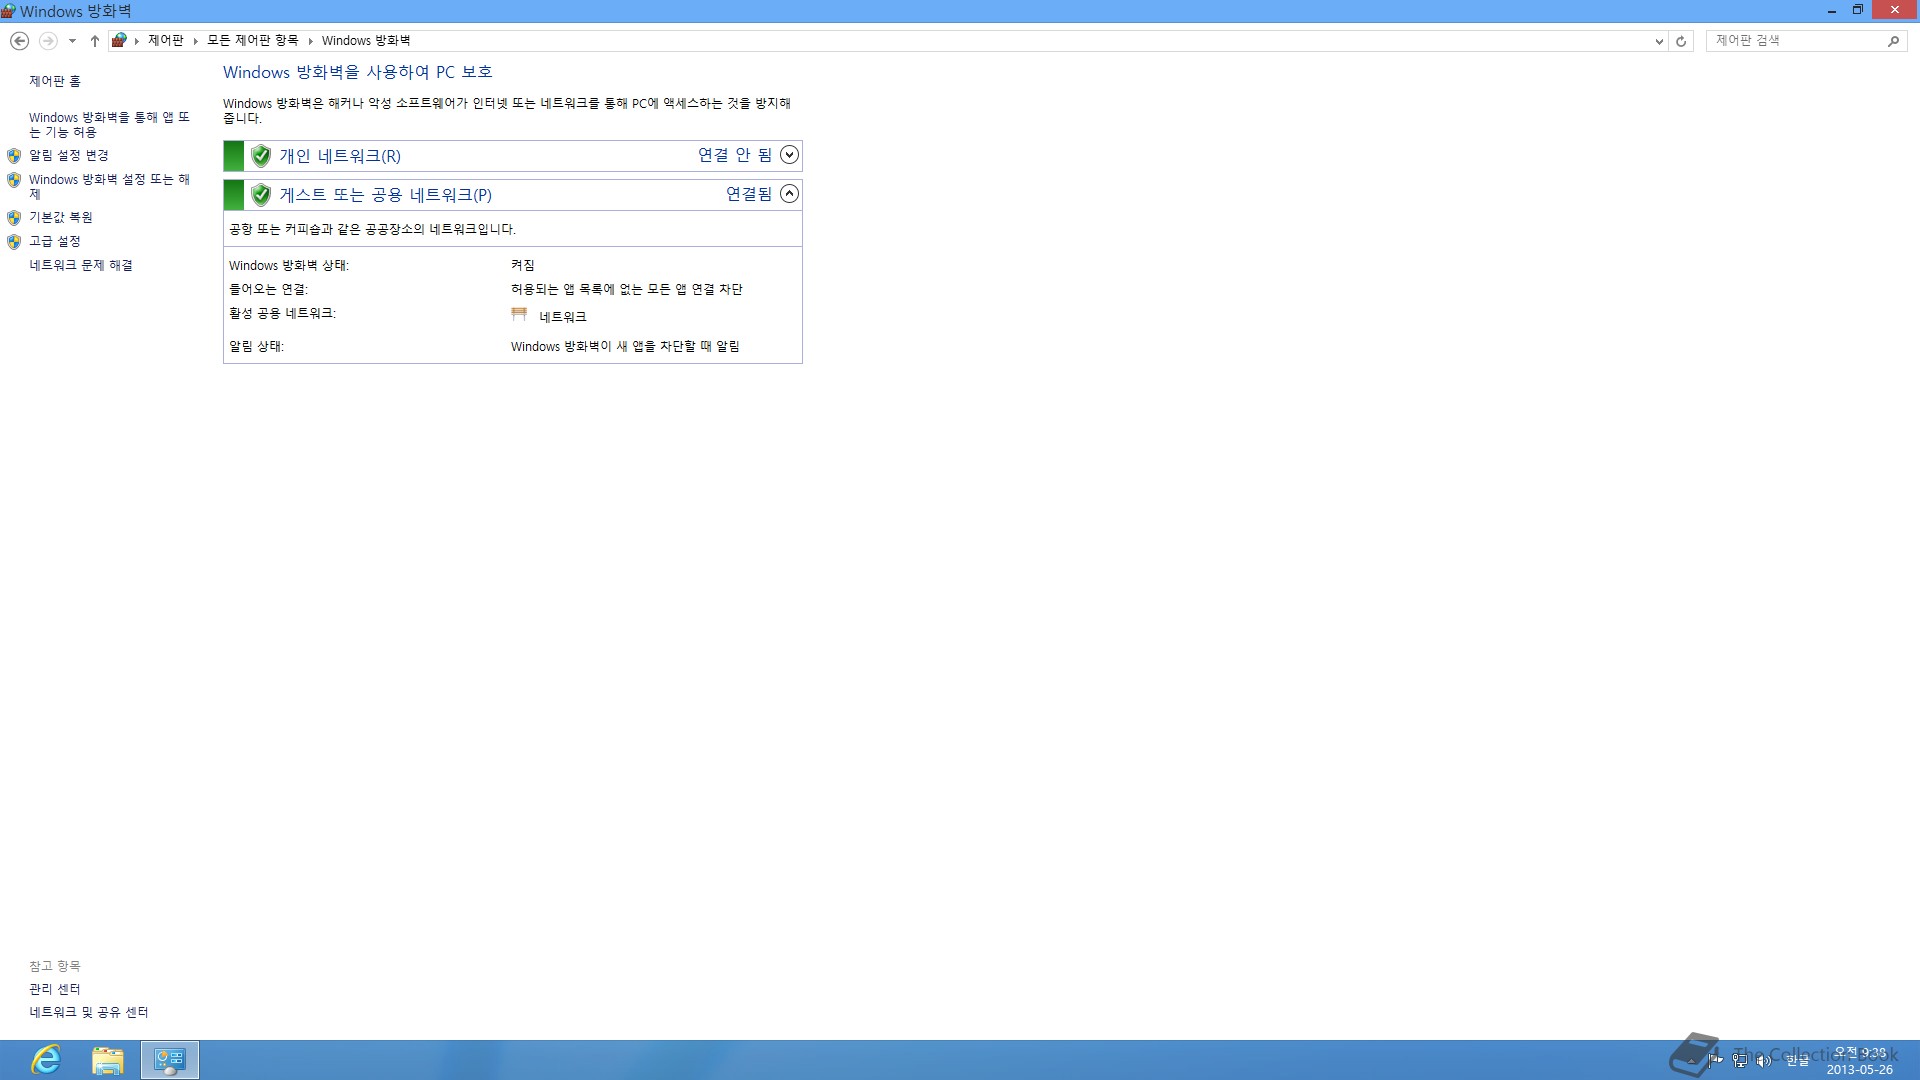Open 알림 설정 변경 link
This screenshot has height=1080, width=1920.
click(x=69, y=155)
